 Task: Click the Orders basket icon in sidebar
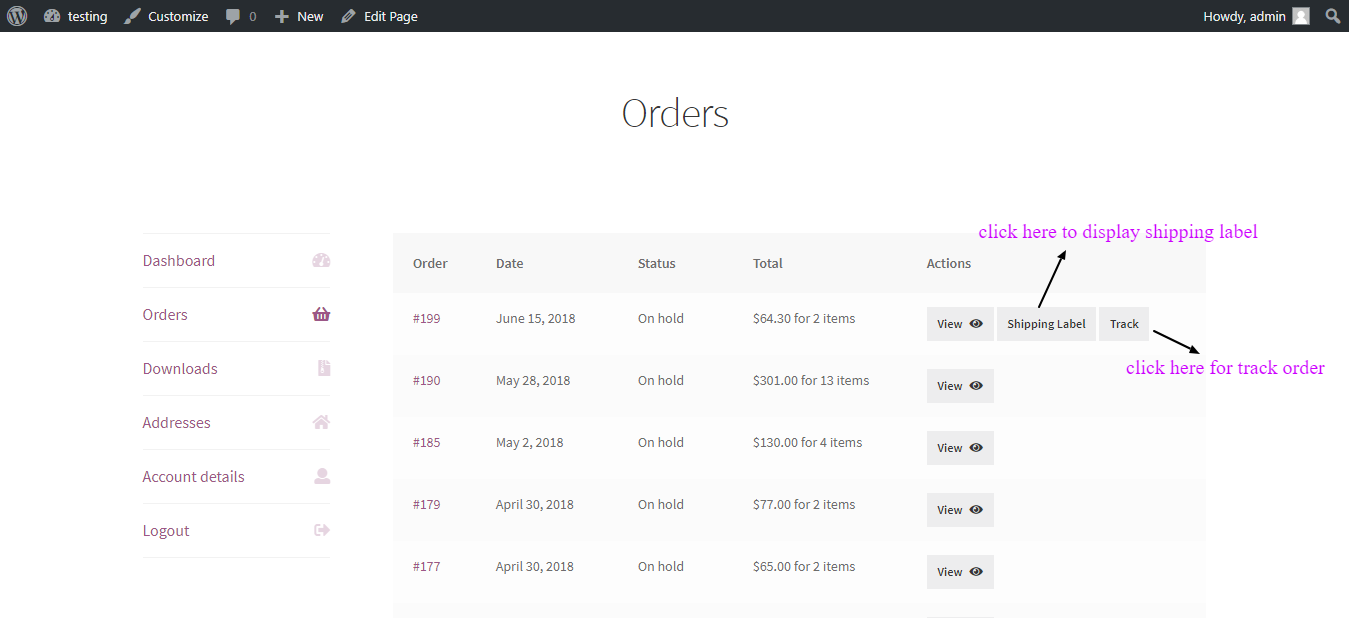coord(321,315)
